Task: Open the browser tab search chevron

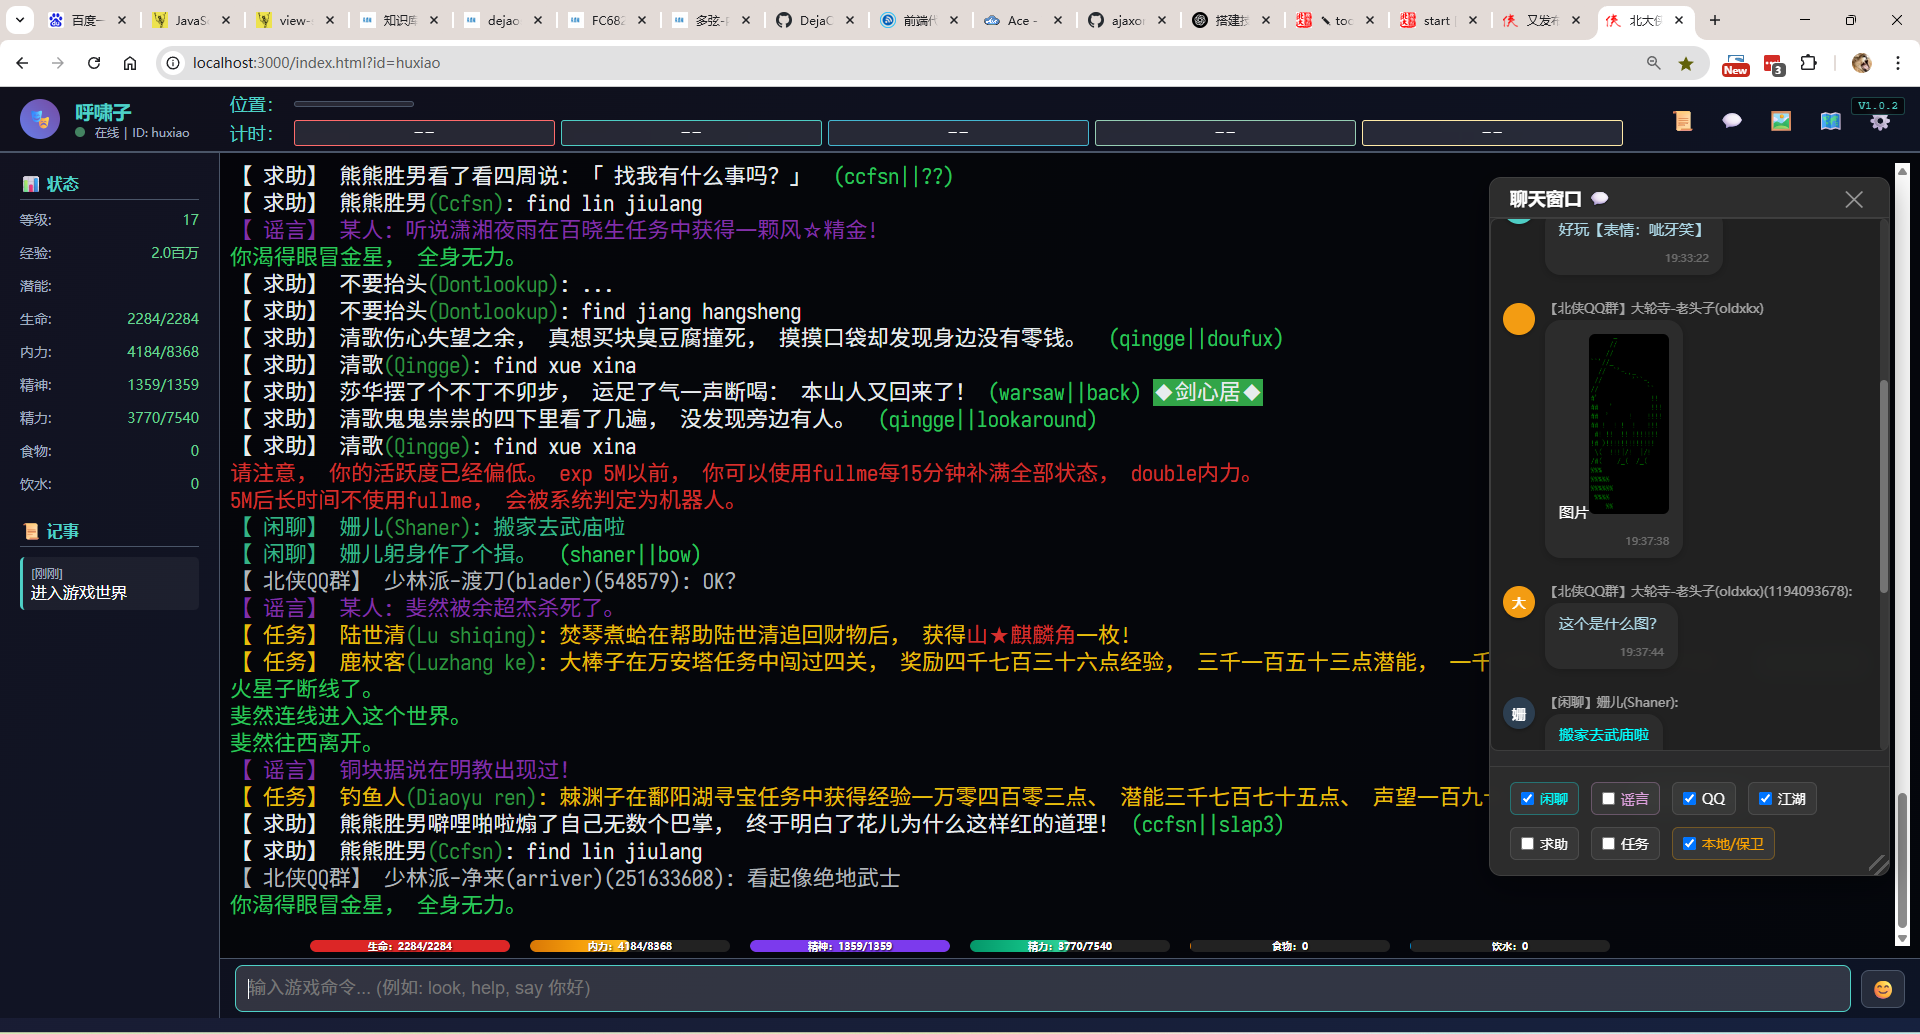Action: point(20,19)
